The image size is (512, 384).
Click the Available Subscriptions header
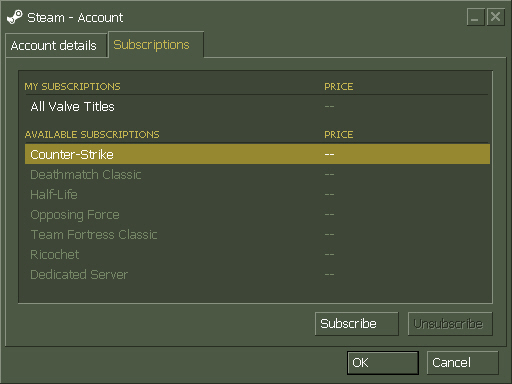pyautogui.click(x=92, y=135)
